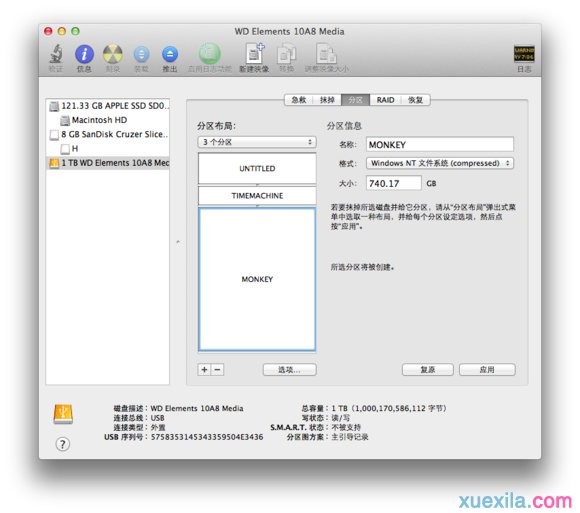The height and width of the screenshot is (513, 580).
Task: Click the name field containing MONKEY
Action: click(440, 144)
